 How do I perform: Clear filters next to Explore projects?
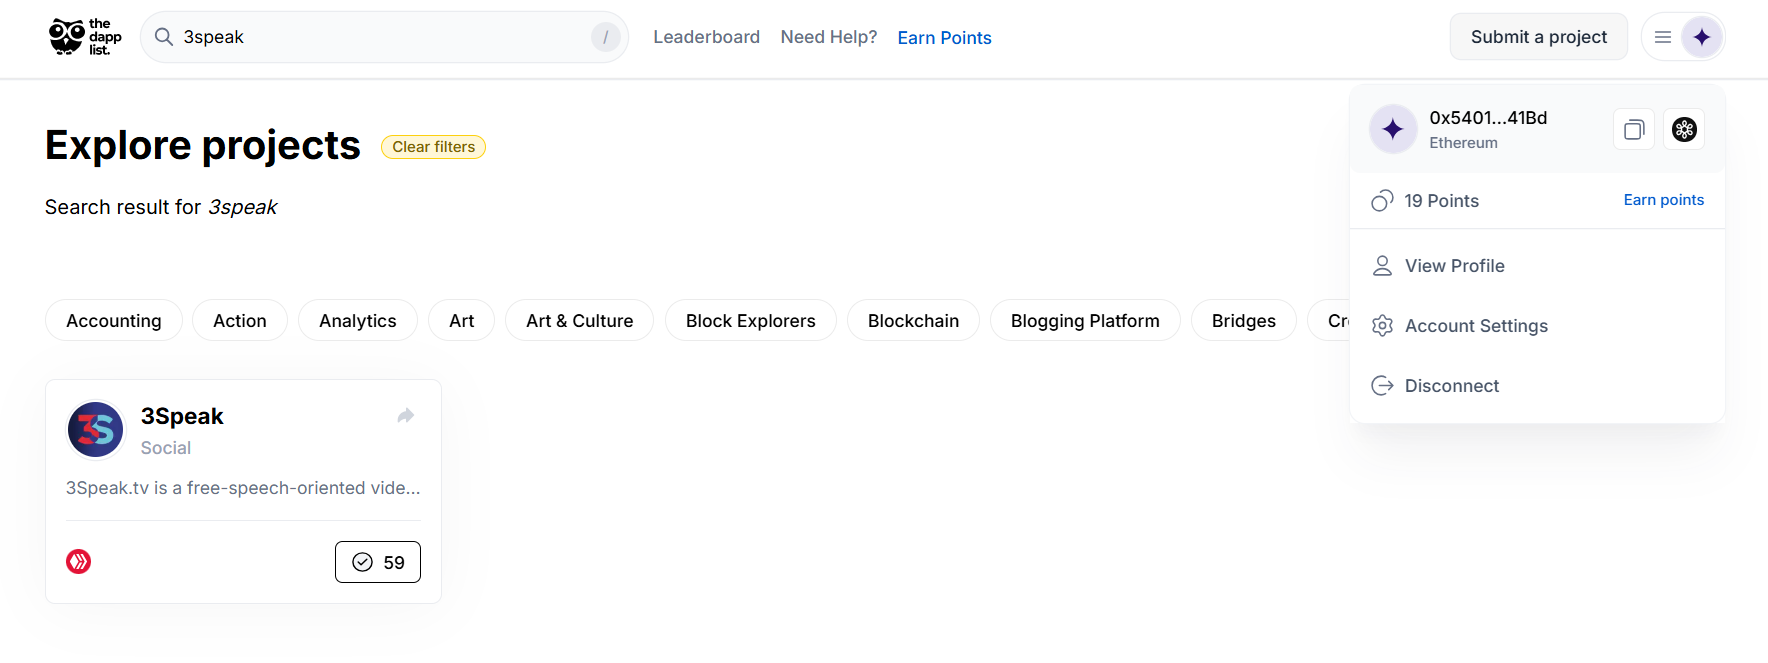pyautogui.click(x=433, y=147)
